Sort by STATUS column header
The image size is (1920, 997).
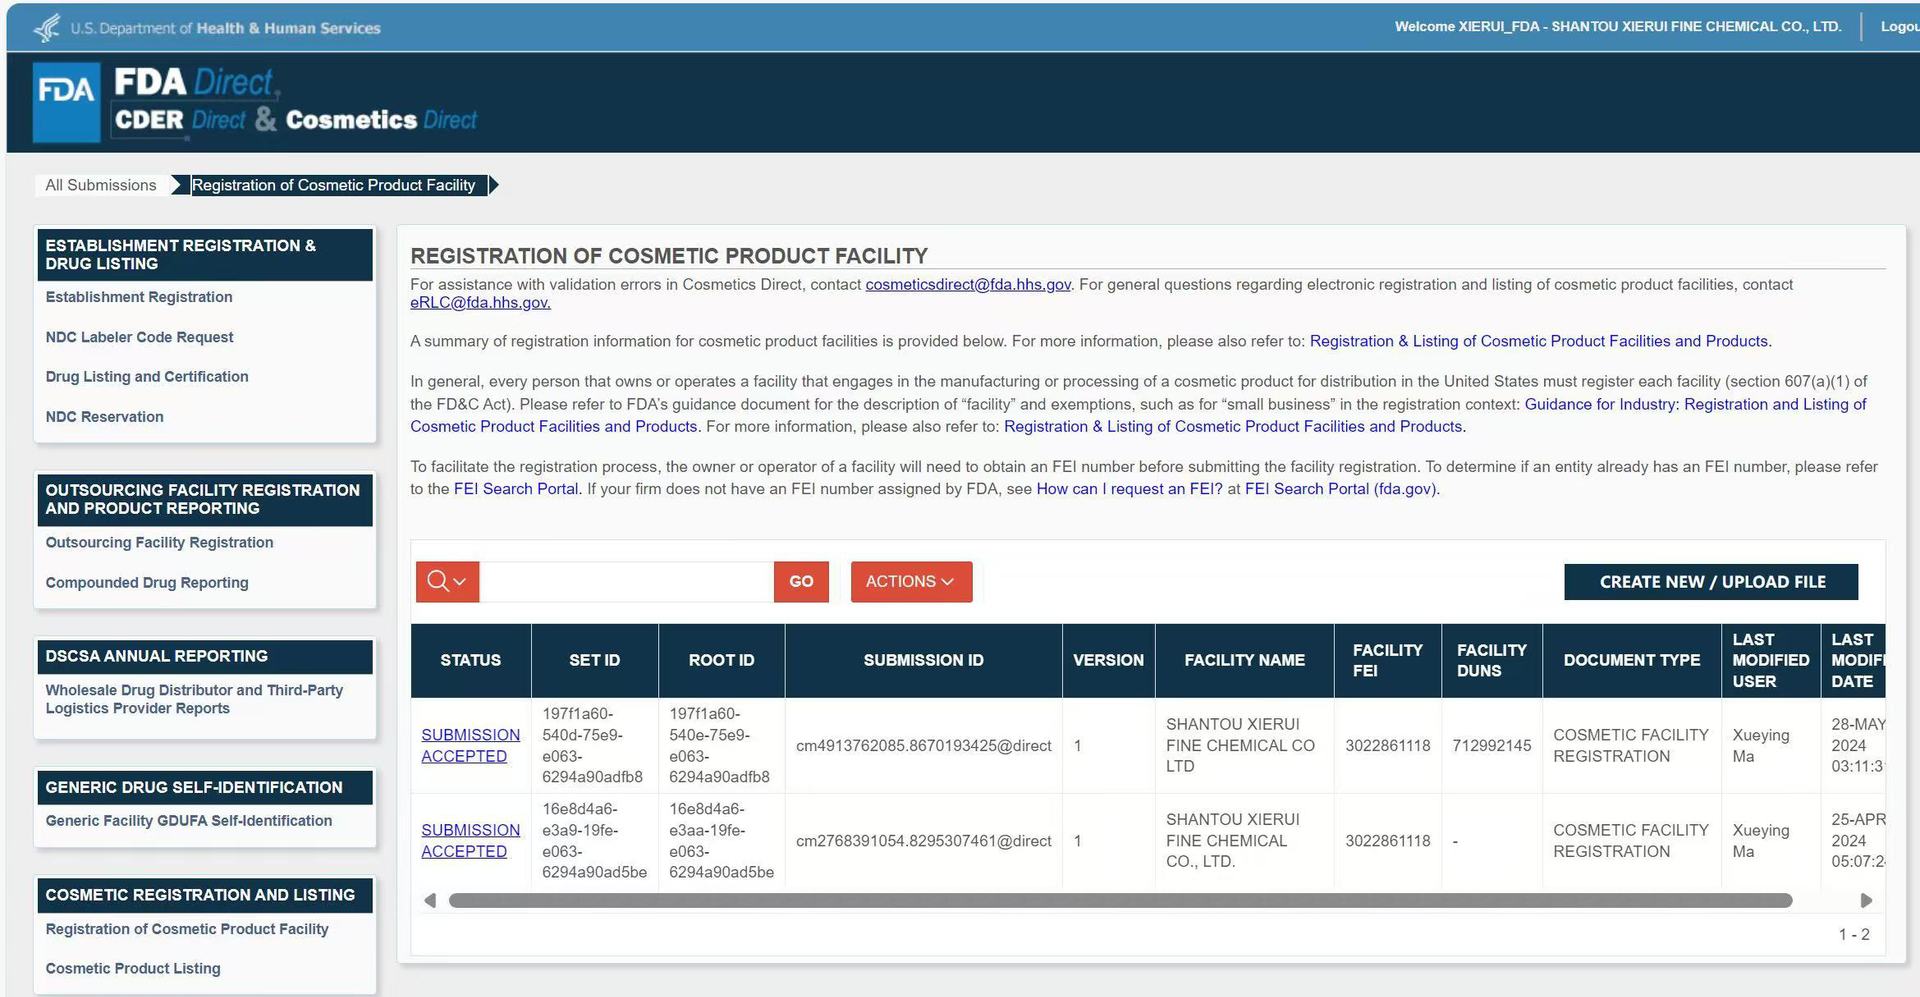coord(471,660)
